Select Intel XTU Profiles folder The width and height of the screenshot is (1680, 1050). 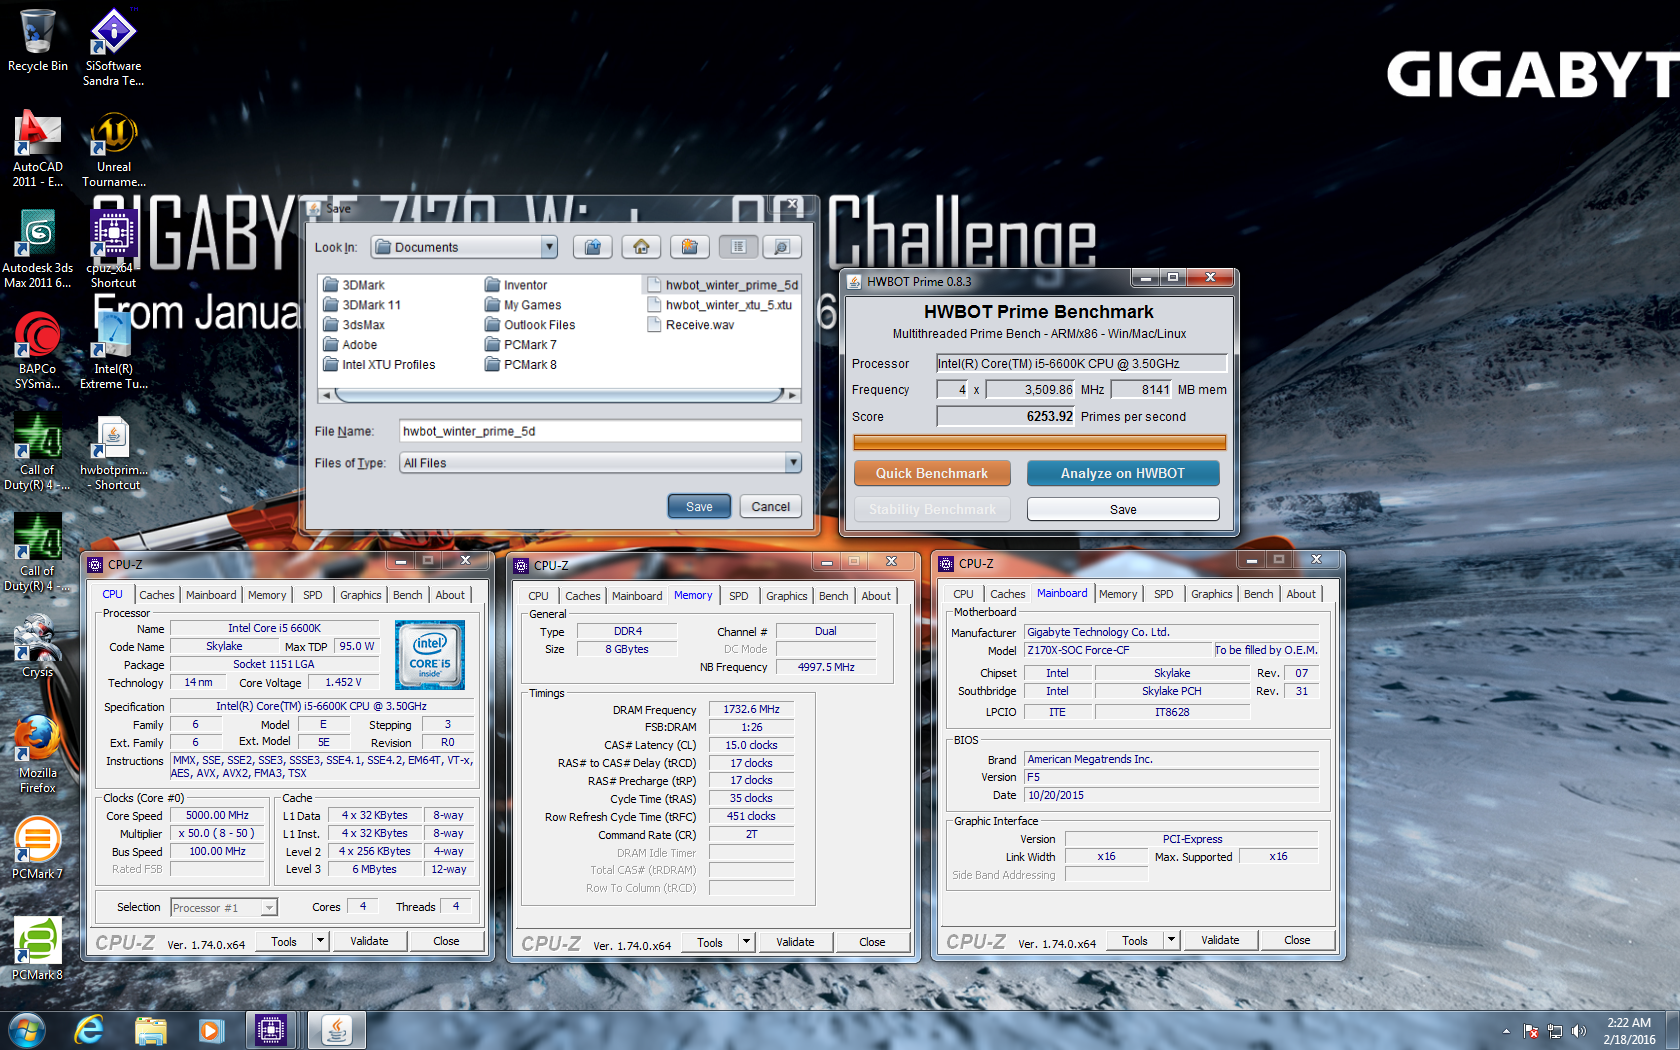(379, 365)
